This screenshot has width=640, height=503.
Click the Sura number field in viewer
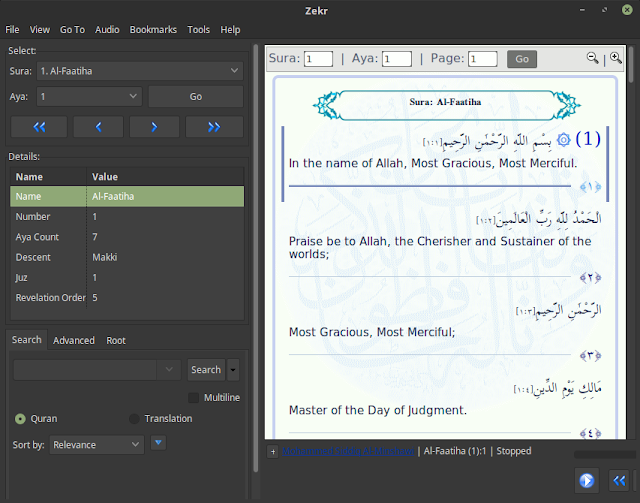pos(318,59)
